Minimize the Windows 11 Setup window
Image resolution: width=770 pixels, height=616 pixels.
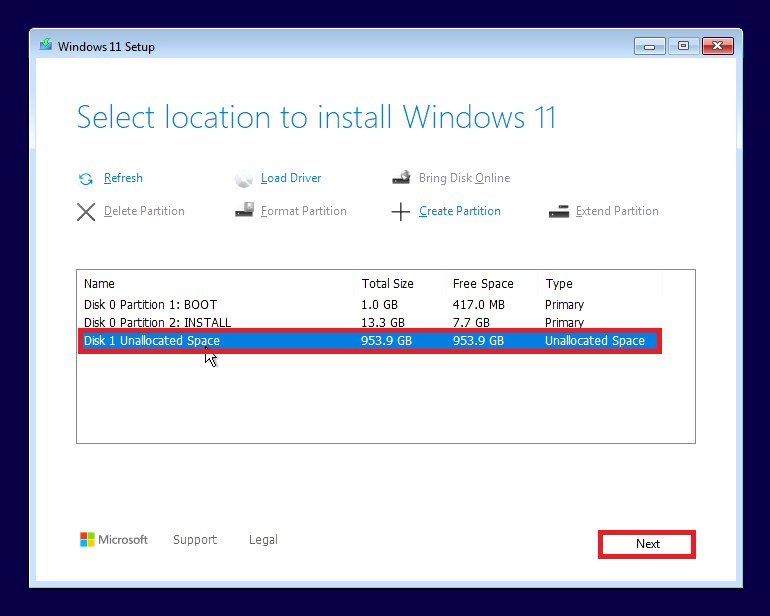[x=649, y=46]
